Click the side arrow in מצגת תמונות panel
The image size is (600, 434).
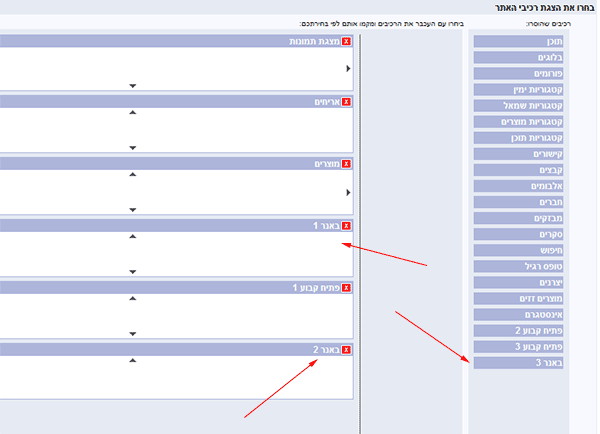coord(348,68)
